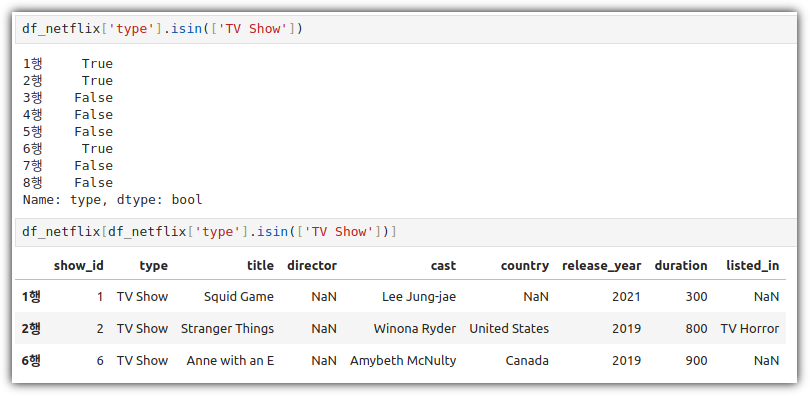Click the 1행 True line in series output
810x396 pixels.
(68, 64)
